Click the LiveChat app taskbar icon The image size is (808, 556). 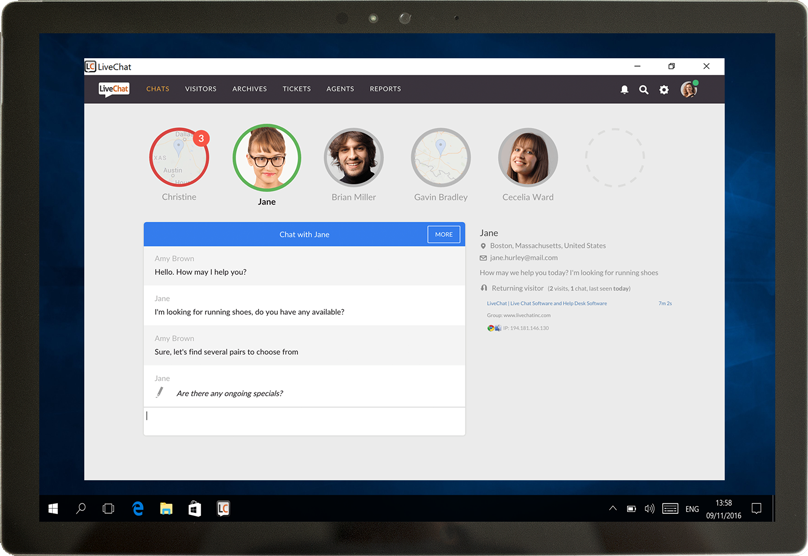point(223,509)
